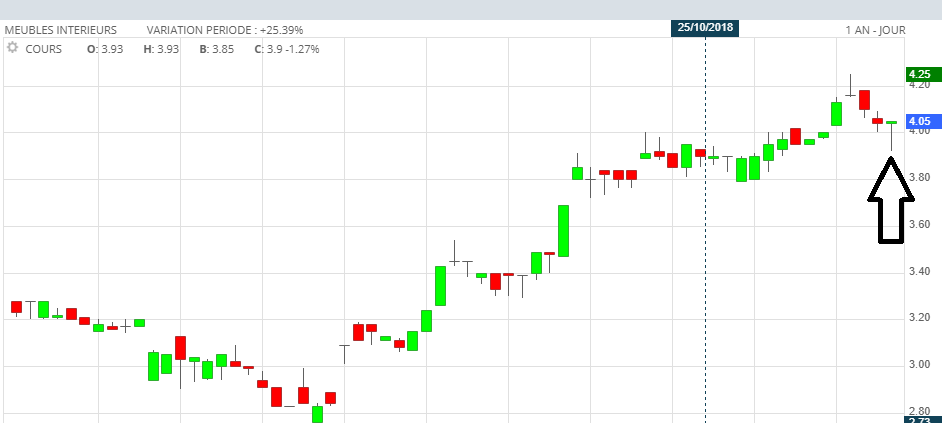Click the MEUBLES INTERIEURS stock title

tap(61, 30)
